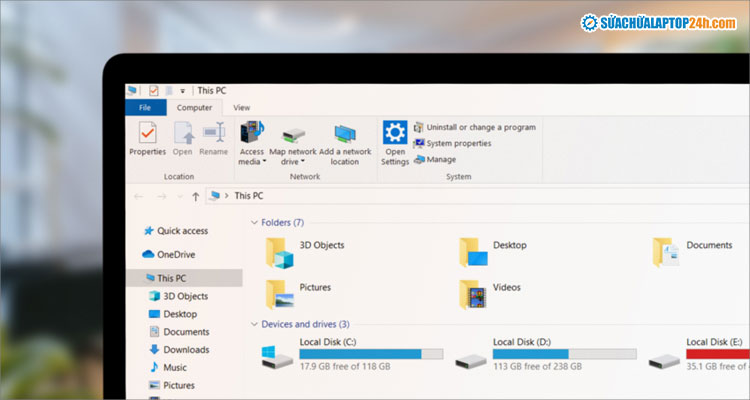Click Uninstall or change a program
This screenshot has height=400, width=750.
coord(480,127)
